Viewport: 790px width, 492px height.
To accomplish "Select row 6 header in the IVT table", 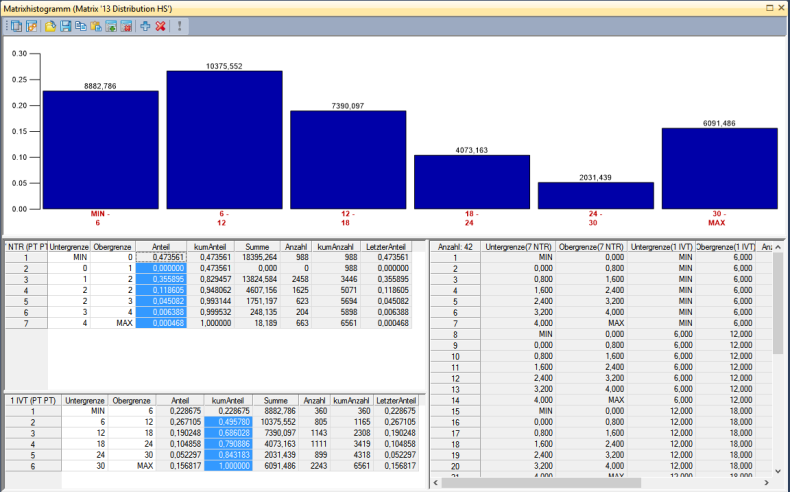I will [x=30, y=466].
